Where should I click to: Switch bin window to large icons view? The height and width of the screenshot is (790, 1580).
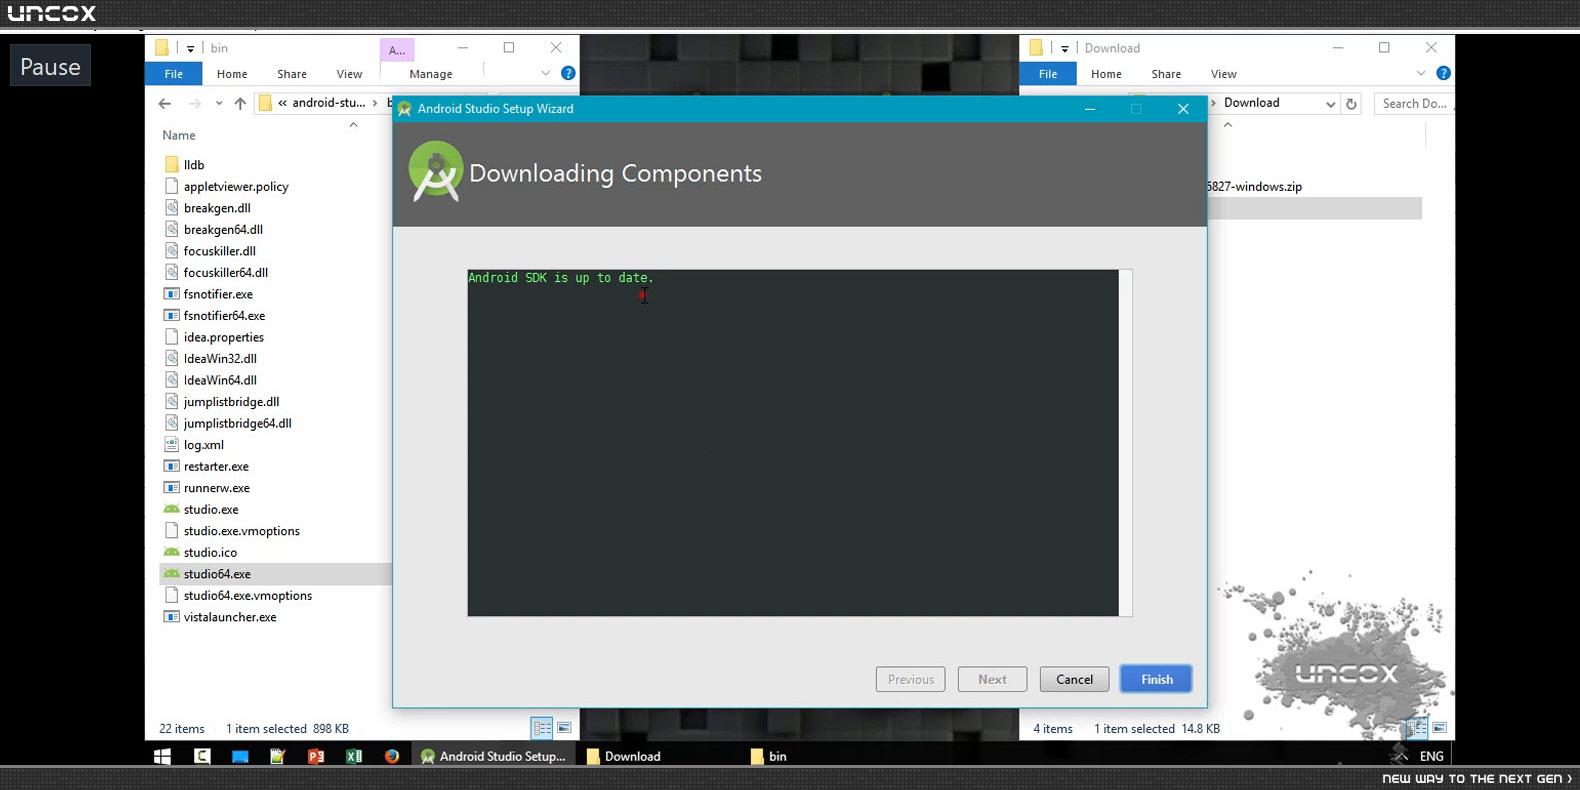click(x=564, y=728)
